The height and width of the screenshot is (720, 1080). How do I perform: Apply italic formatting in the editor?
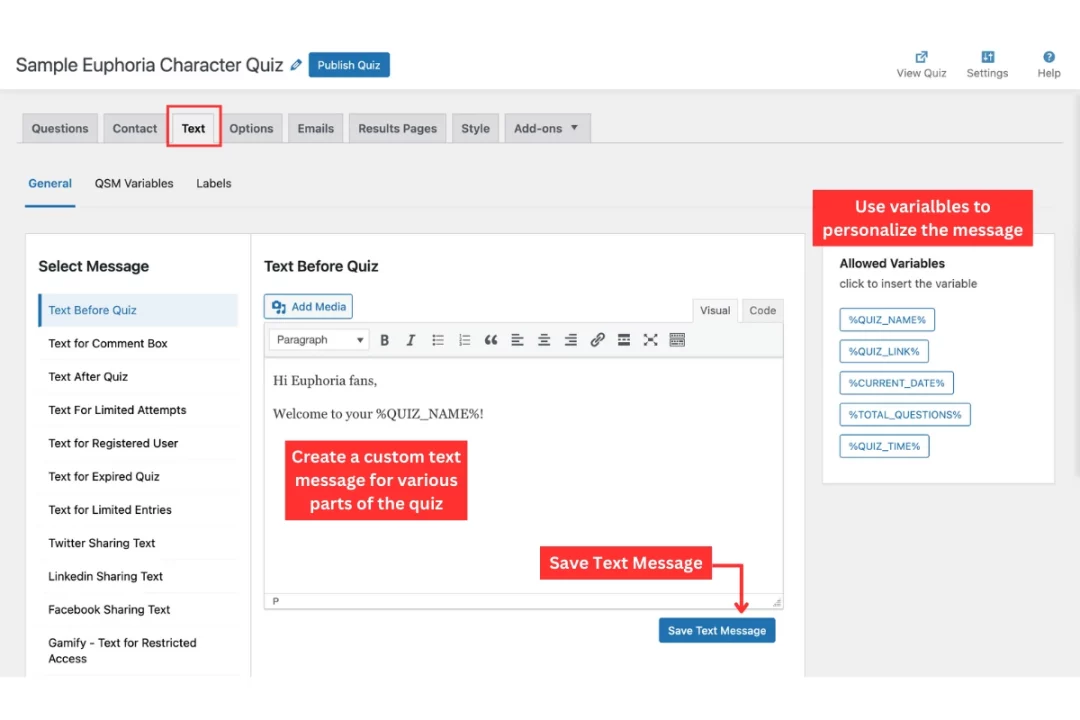click(410, 340)
